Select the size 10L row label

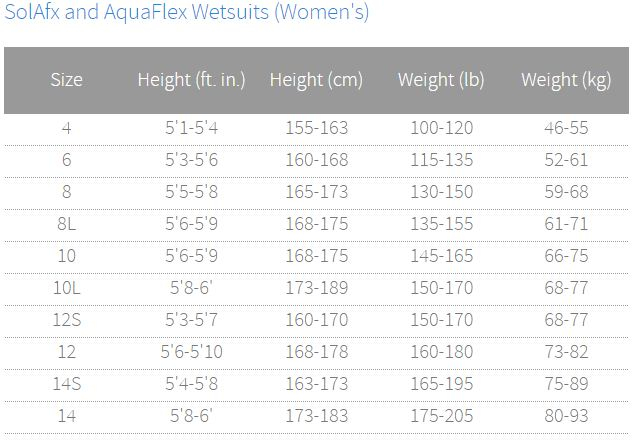tap(66, 288)
